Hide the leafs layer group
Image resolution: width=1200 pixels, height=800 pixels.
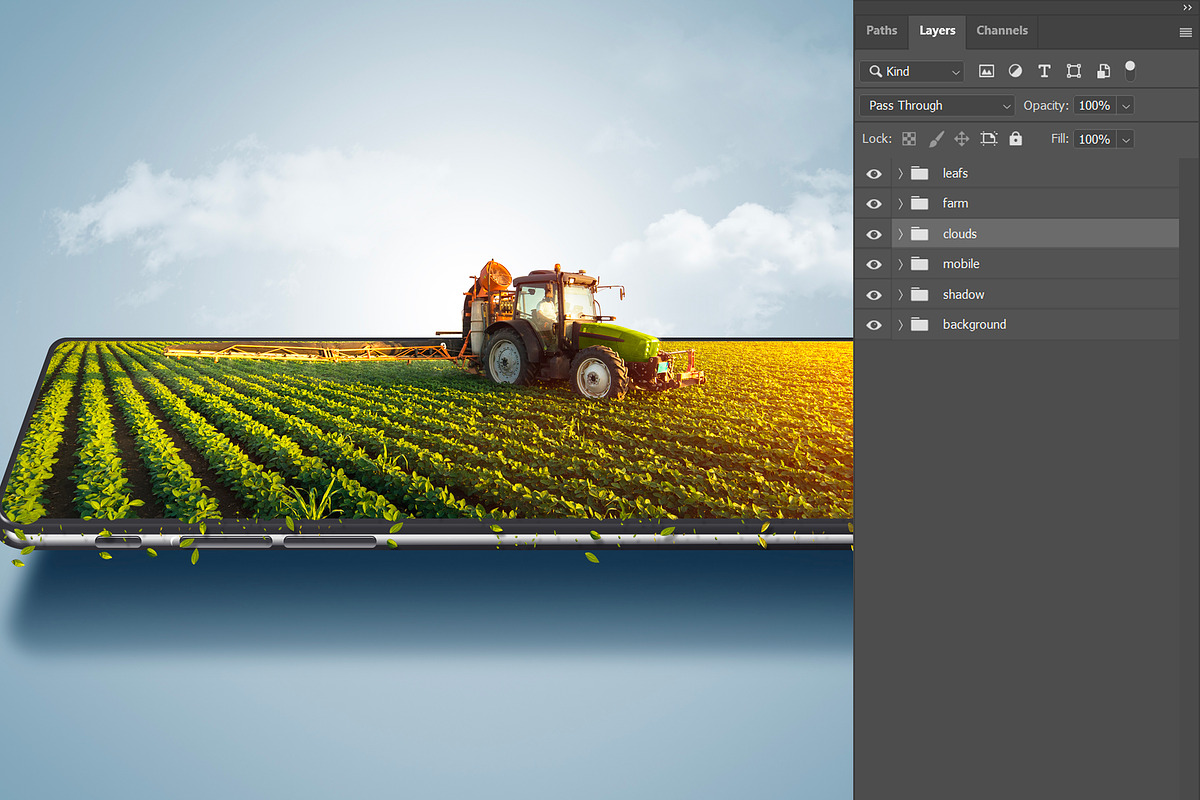point(874,173)
